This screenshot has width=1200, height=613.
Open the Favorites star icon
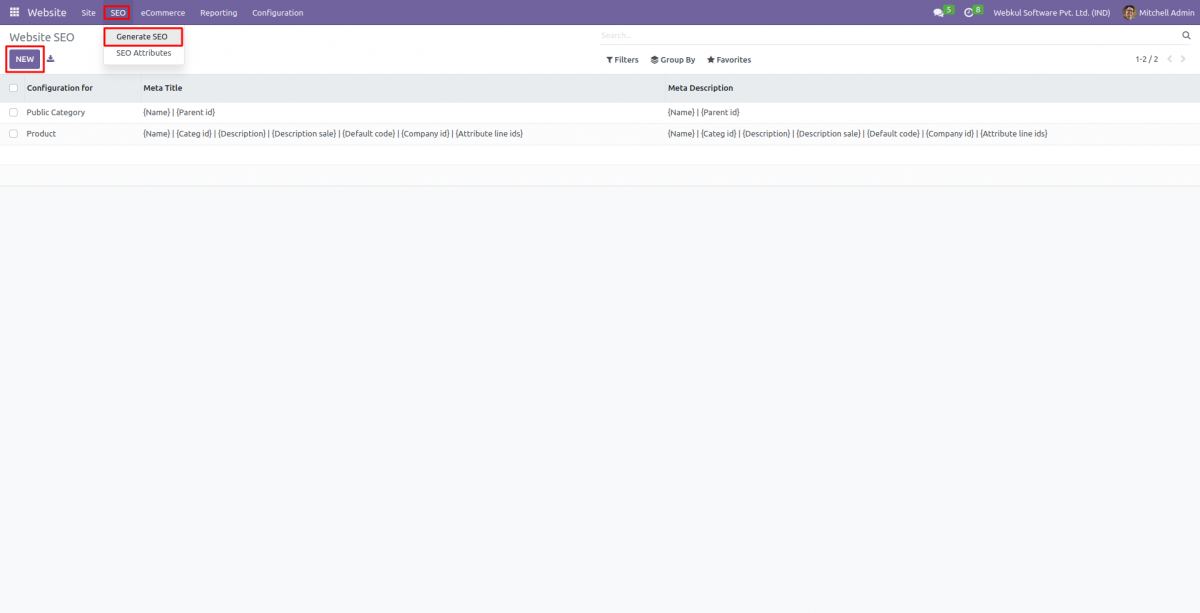coord(709,59)
